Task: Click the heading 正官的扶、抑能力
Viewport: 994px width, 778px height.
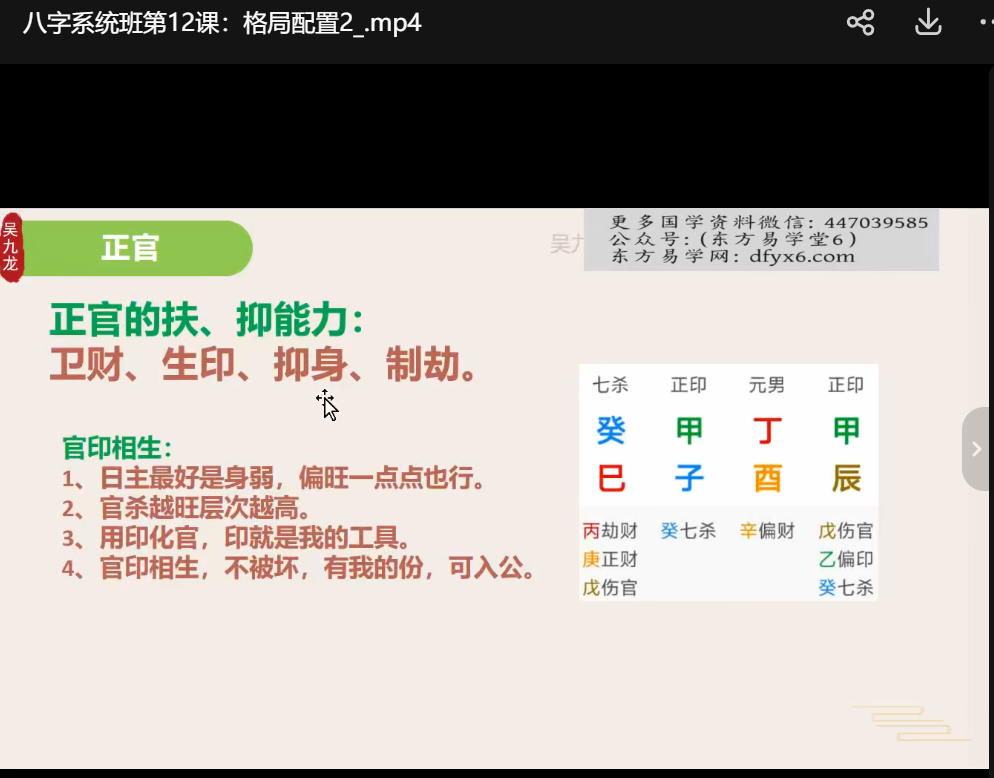Action: 206,321
